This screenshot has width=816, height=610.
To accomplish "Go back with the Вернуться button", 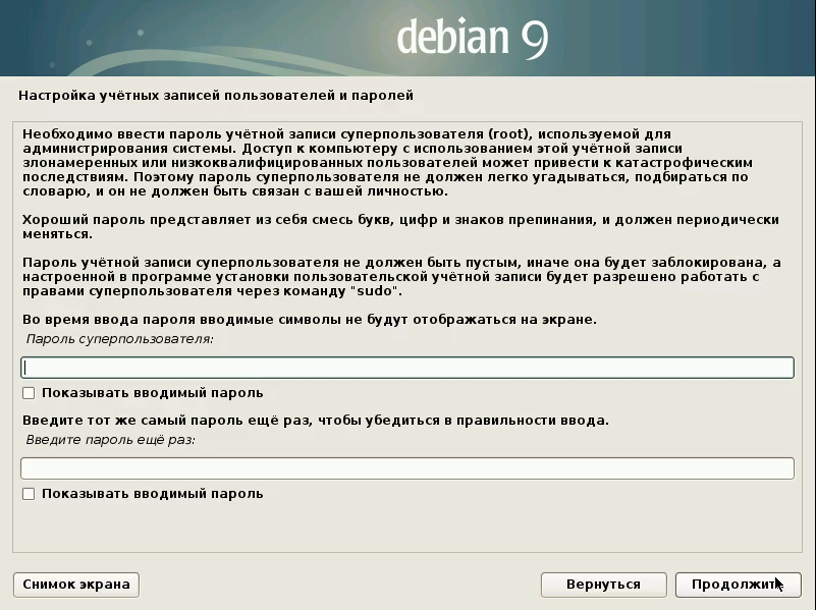I will click(x=602, y=584).
